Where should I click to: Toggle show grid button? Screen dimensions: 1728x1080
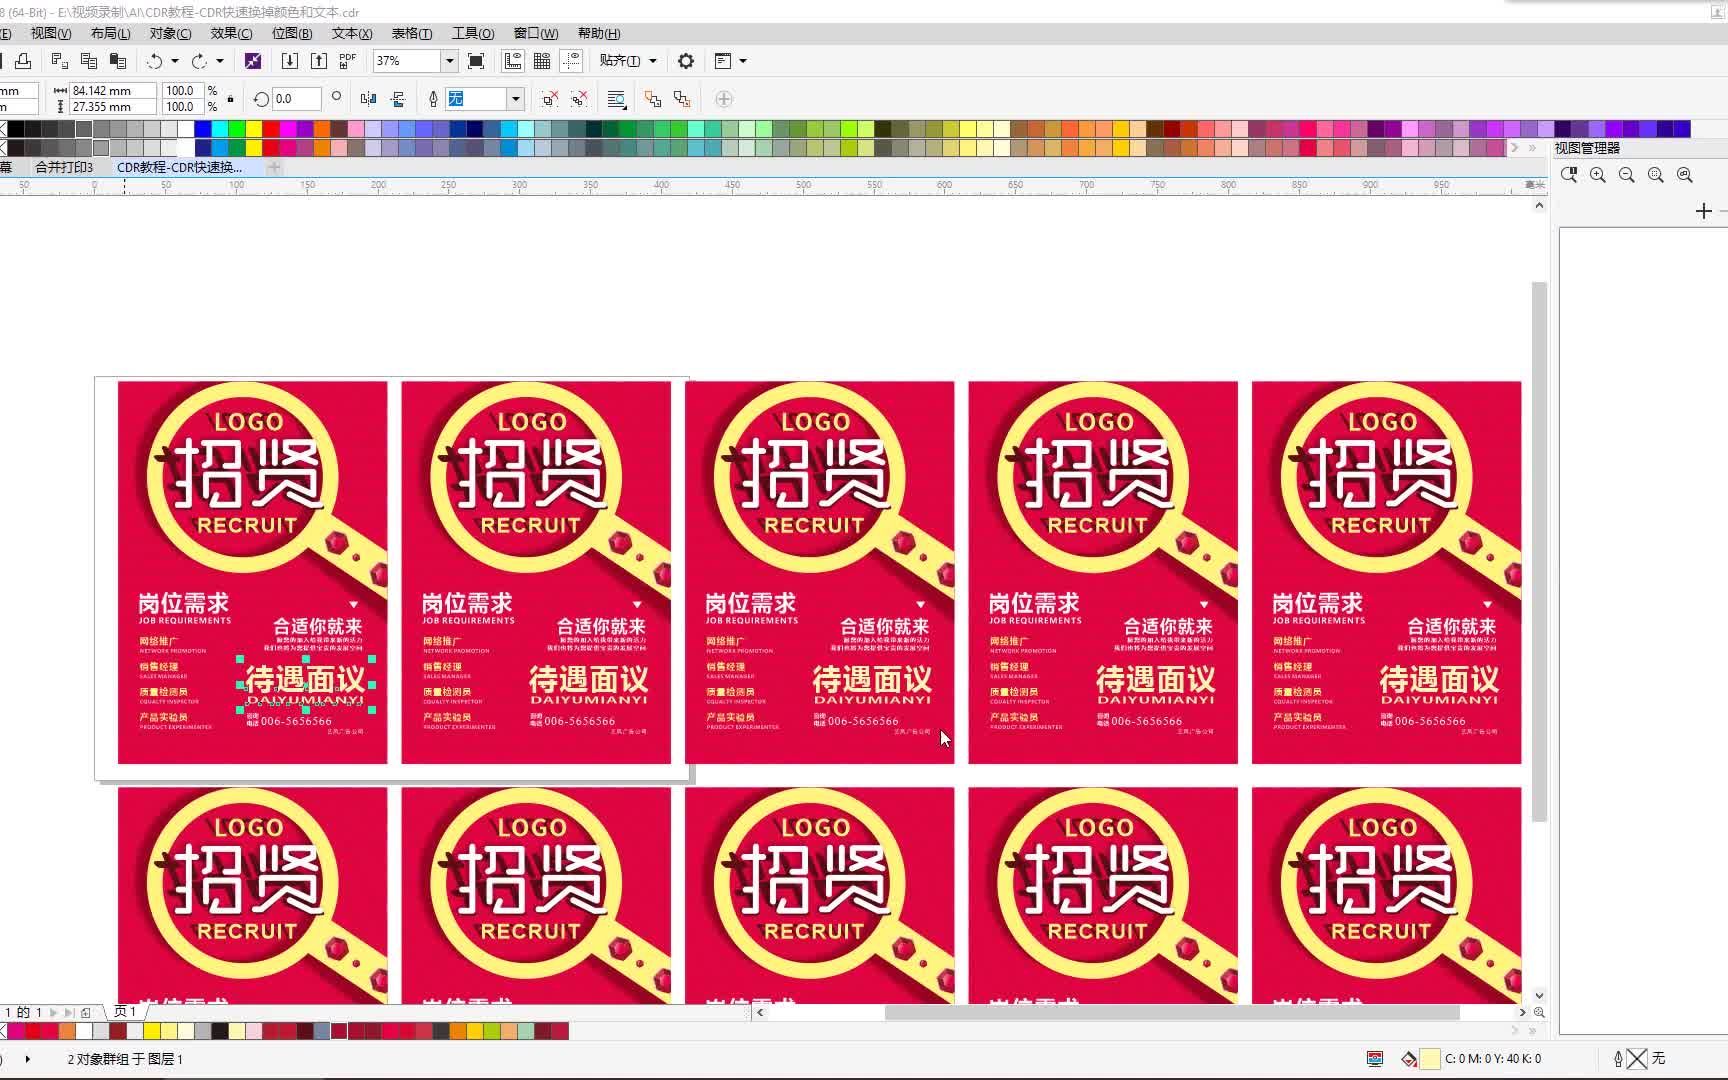pos(542,61)
